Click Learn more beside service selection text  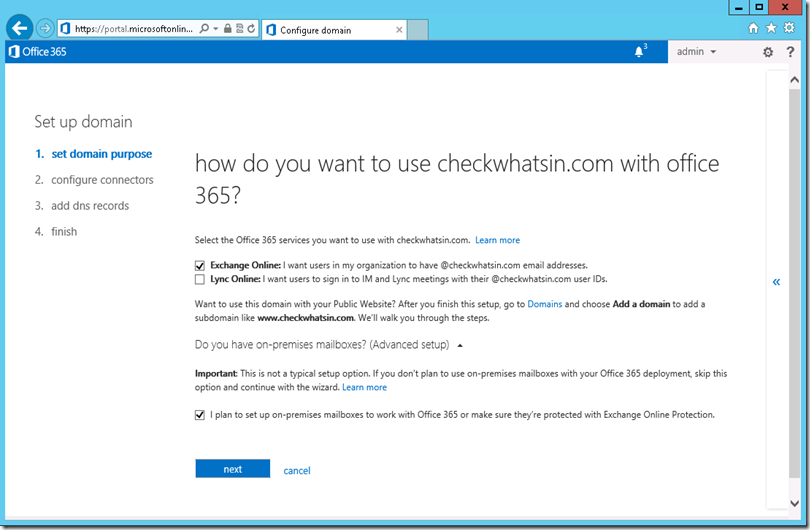(497, 240)
